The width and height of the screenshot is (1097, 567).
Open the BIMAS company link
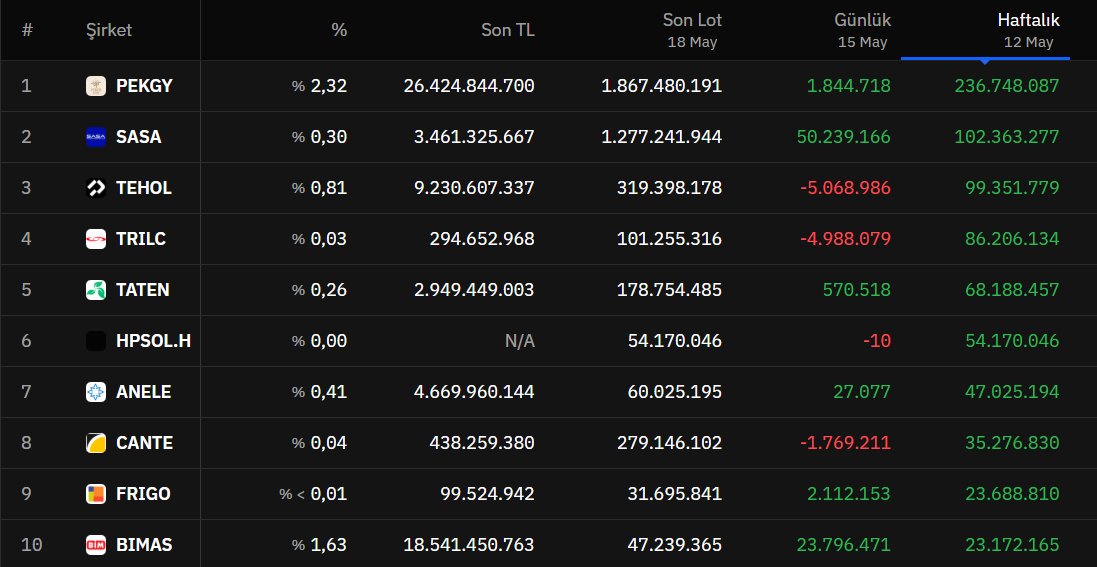[x=144, y=545]
